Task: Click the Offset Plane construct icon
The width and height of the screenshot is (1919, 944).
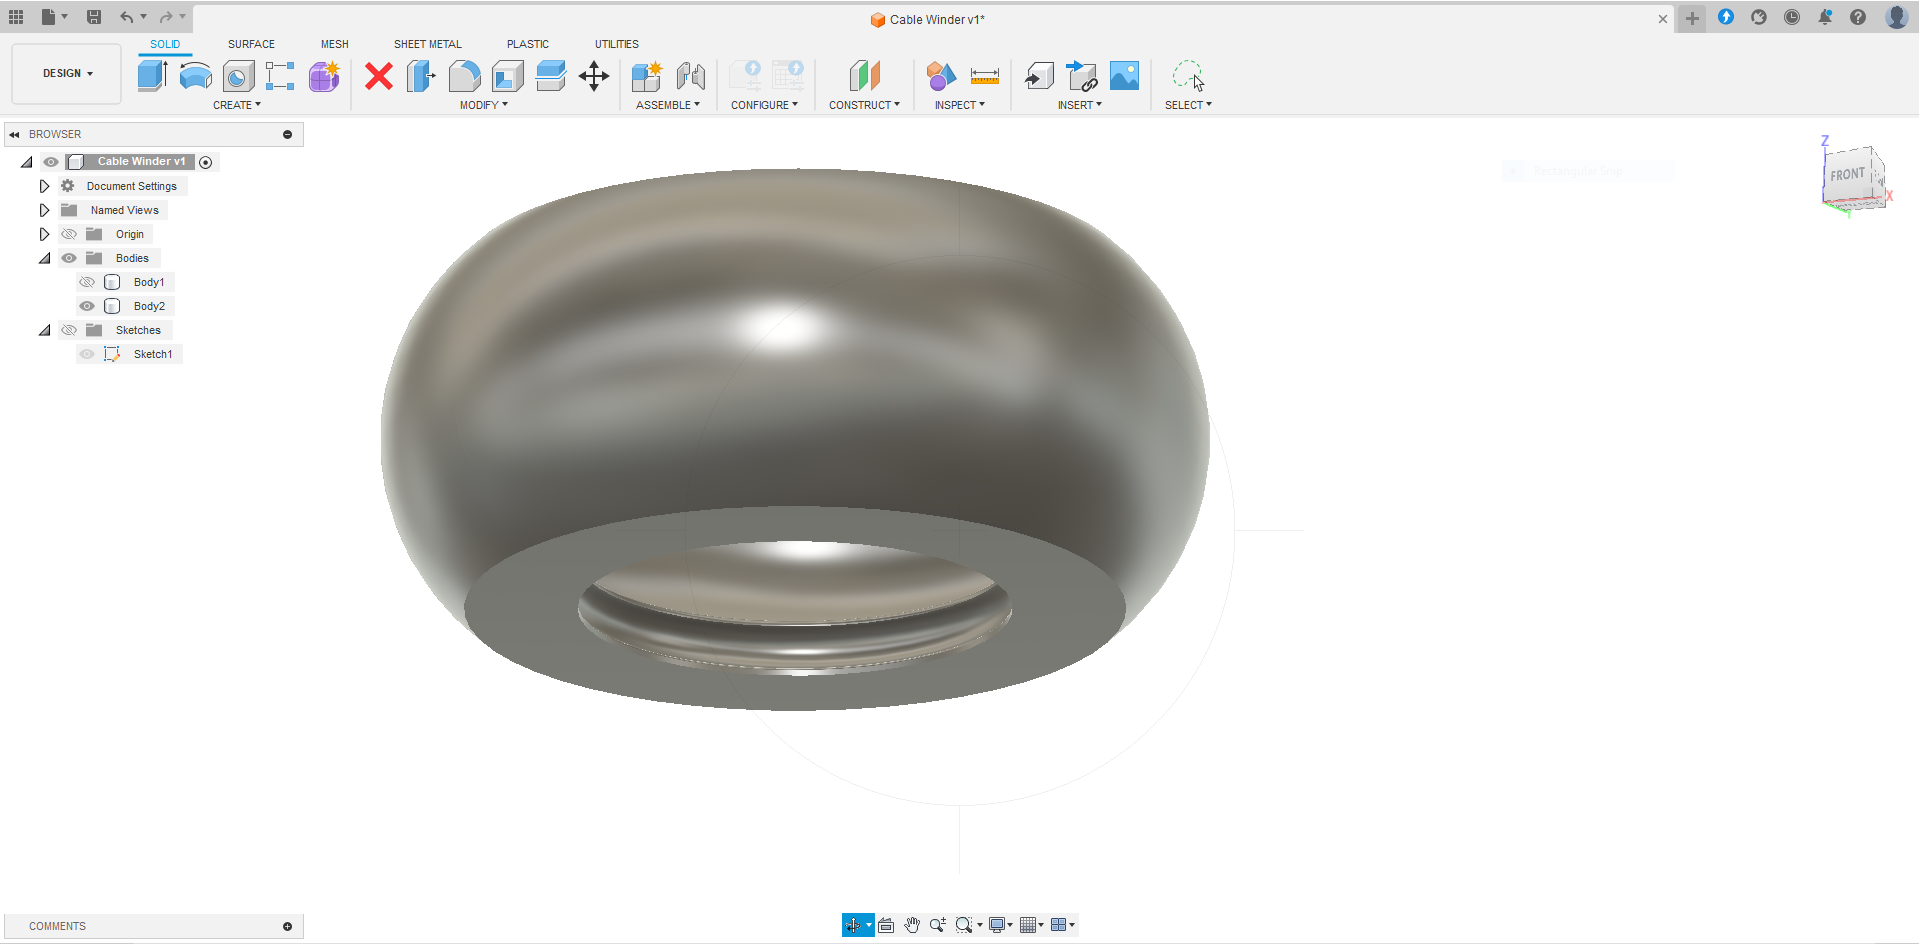Action: click(x=864, y=76)
